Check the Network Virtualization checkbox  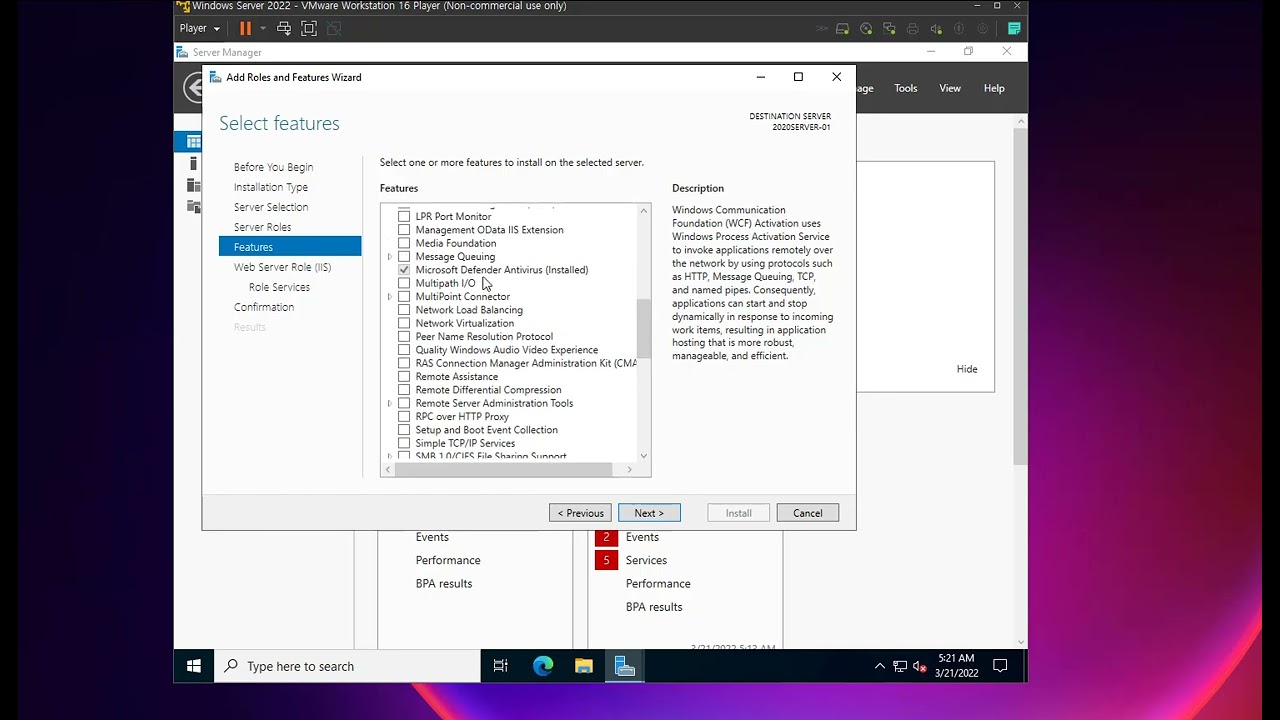(x=404, y=323)
